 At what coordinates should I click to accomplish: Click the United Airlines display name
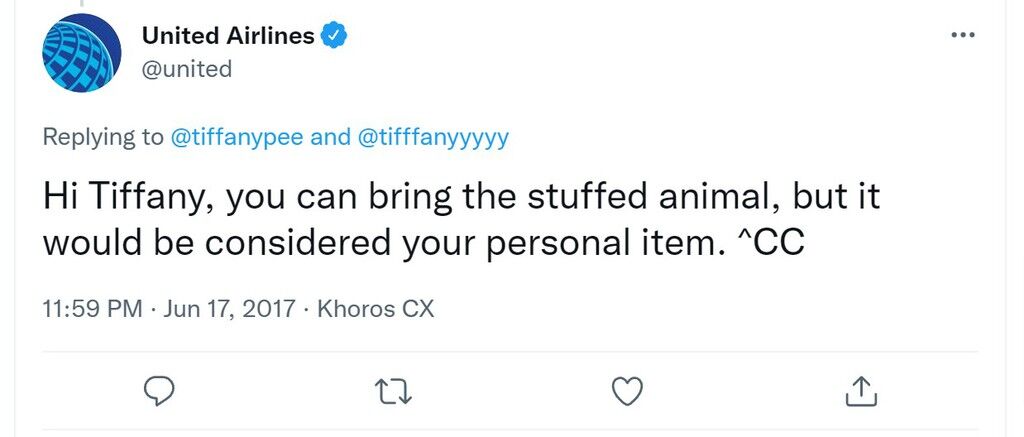click(228, 36)
